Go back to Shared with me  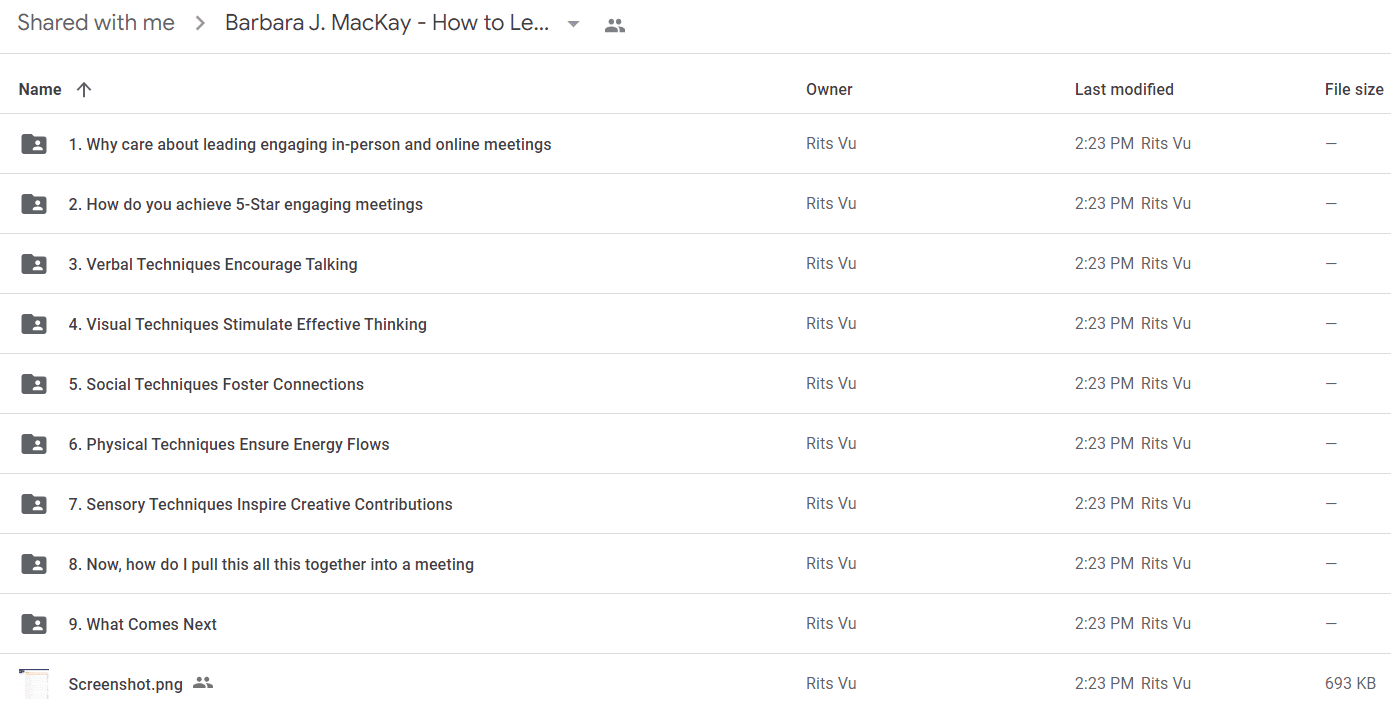[x=96, y=23]
